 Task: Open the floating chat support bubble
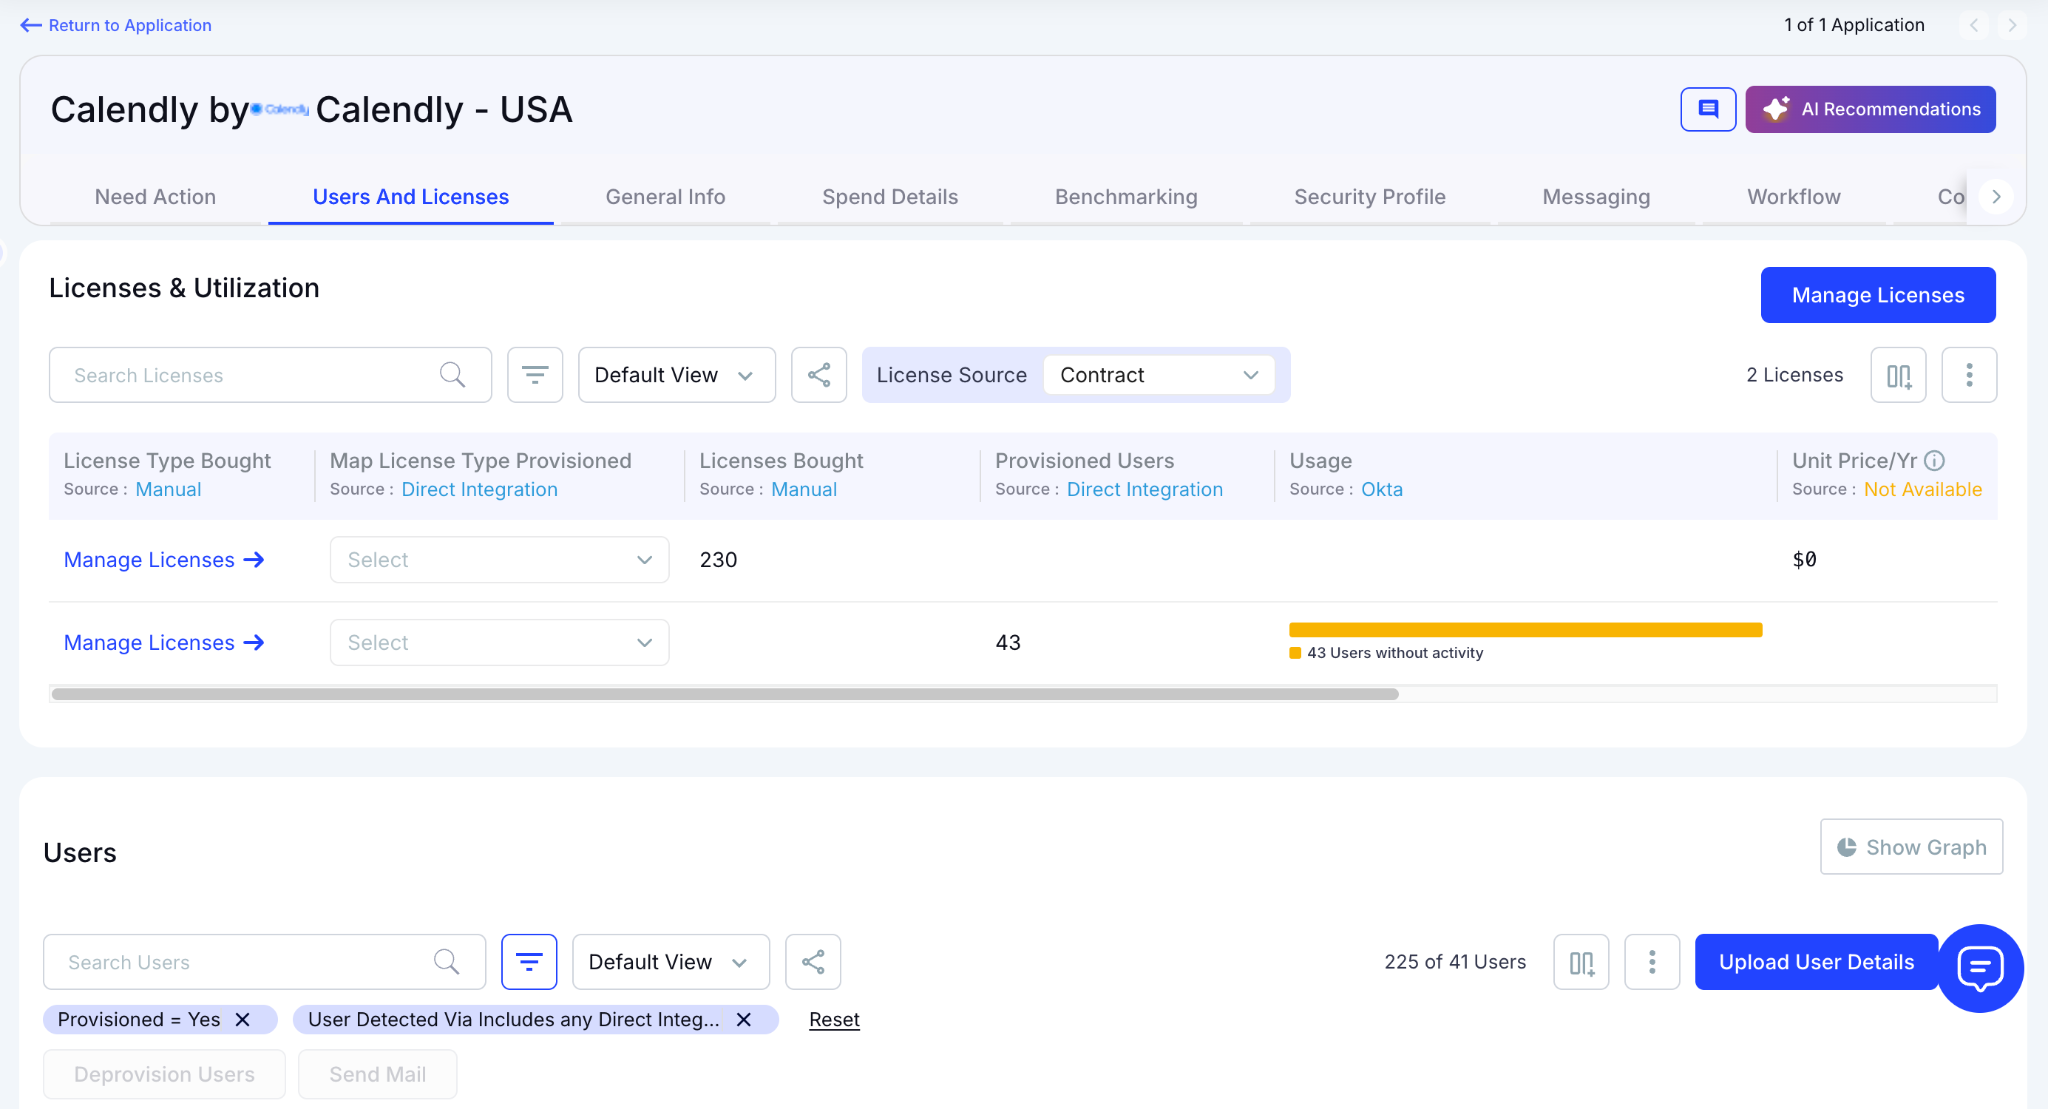[1979, 967]
